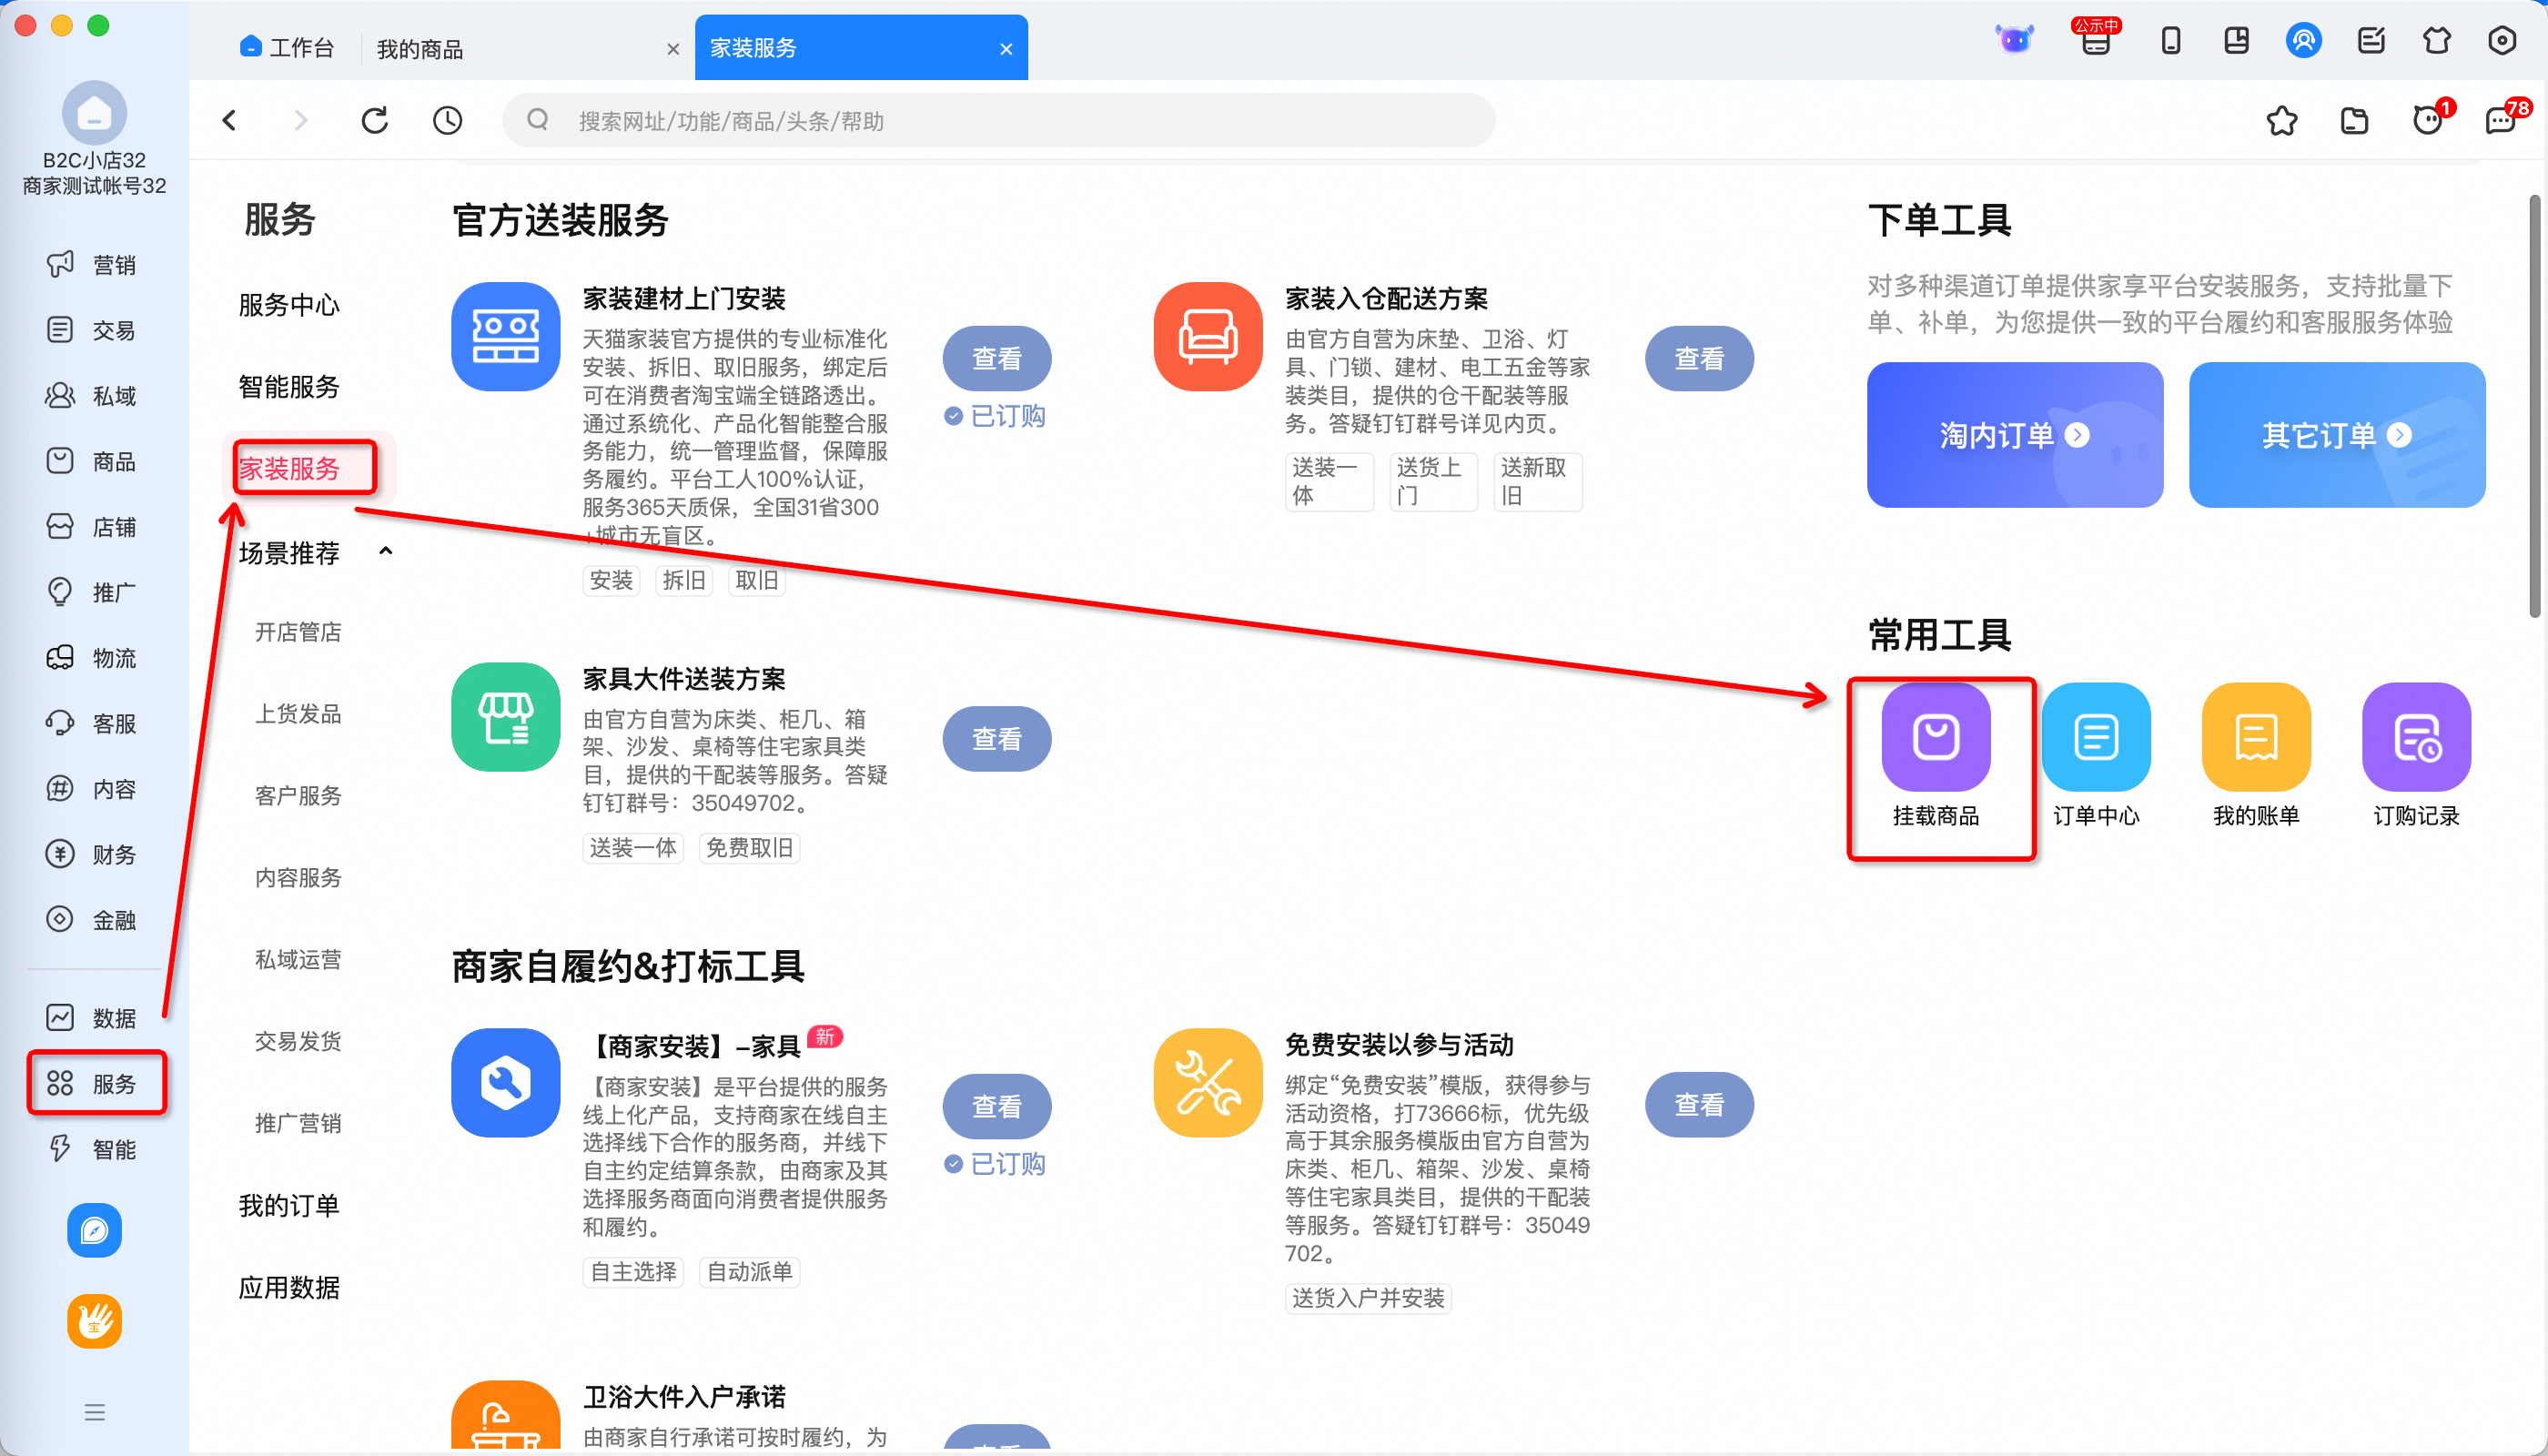Open 我的订单 in service menu

click(289, 1206)
